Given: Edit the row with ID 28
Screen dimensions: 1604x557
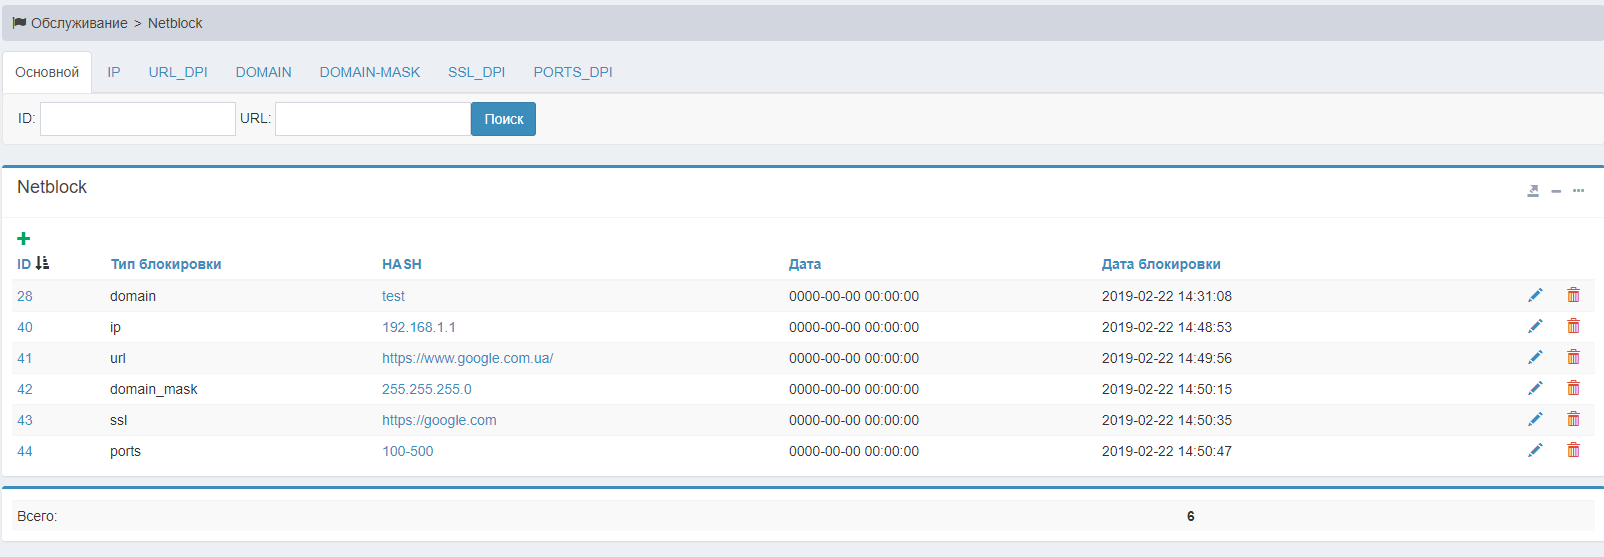Looking at the screenshot, I should coord(1535,295).
